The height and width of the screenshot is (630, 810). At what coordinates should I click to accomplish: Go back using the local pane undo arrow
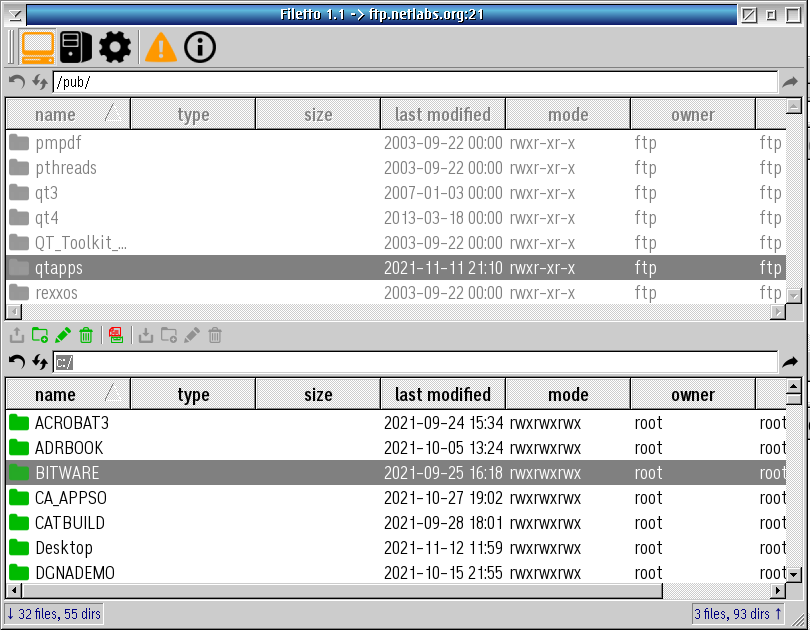tap(16, 362)
